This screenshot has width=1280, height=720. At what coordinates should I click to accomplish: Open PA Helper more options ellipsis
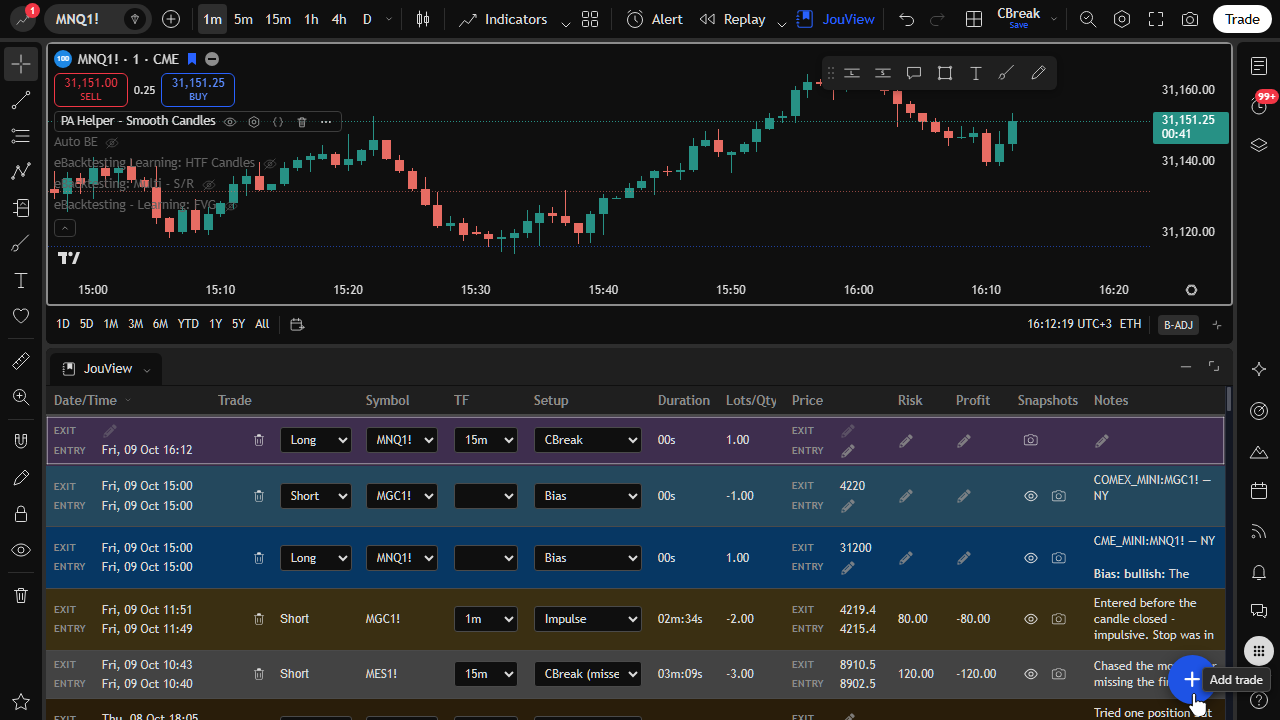(x=326, y=121)
